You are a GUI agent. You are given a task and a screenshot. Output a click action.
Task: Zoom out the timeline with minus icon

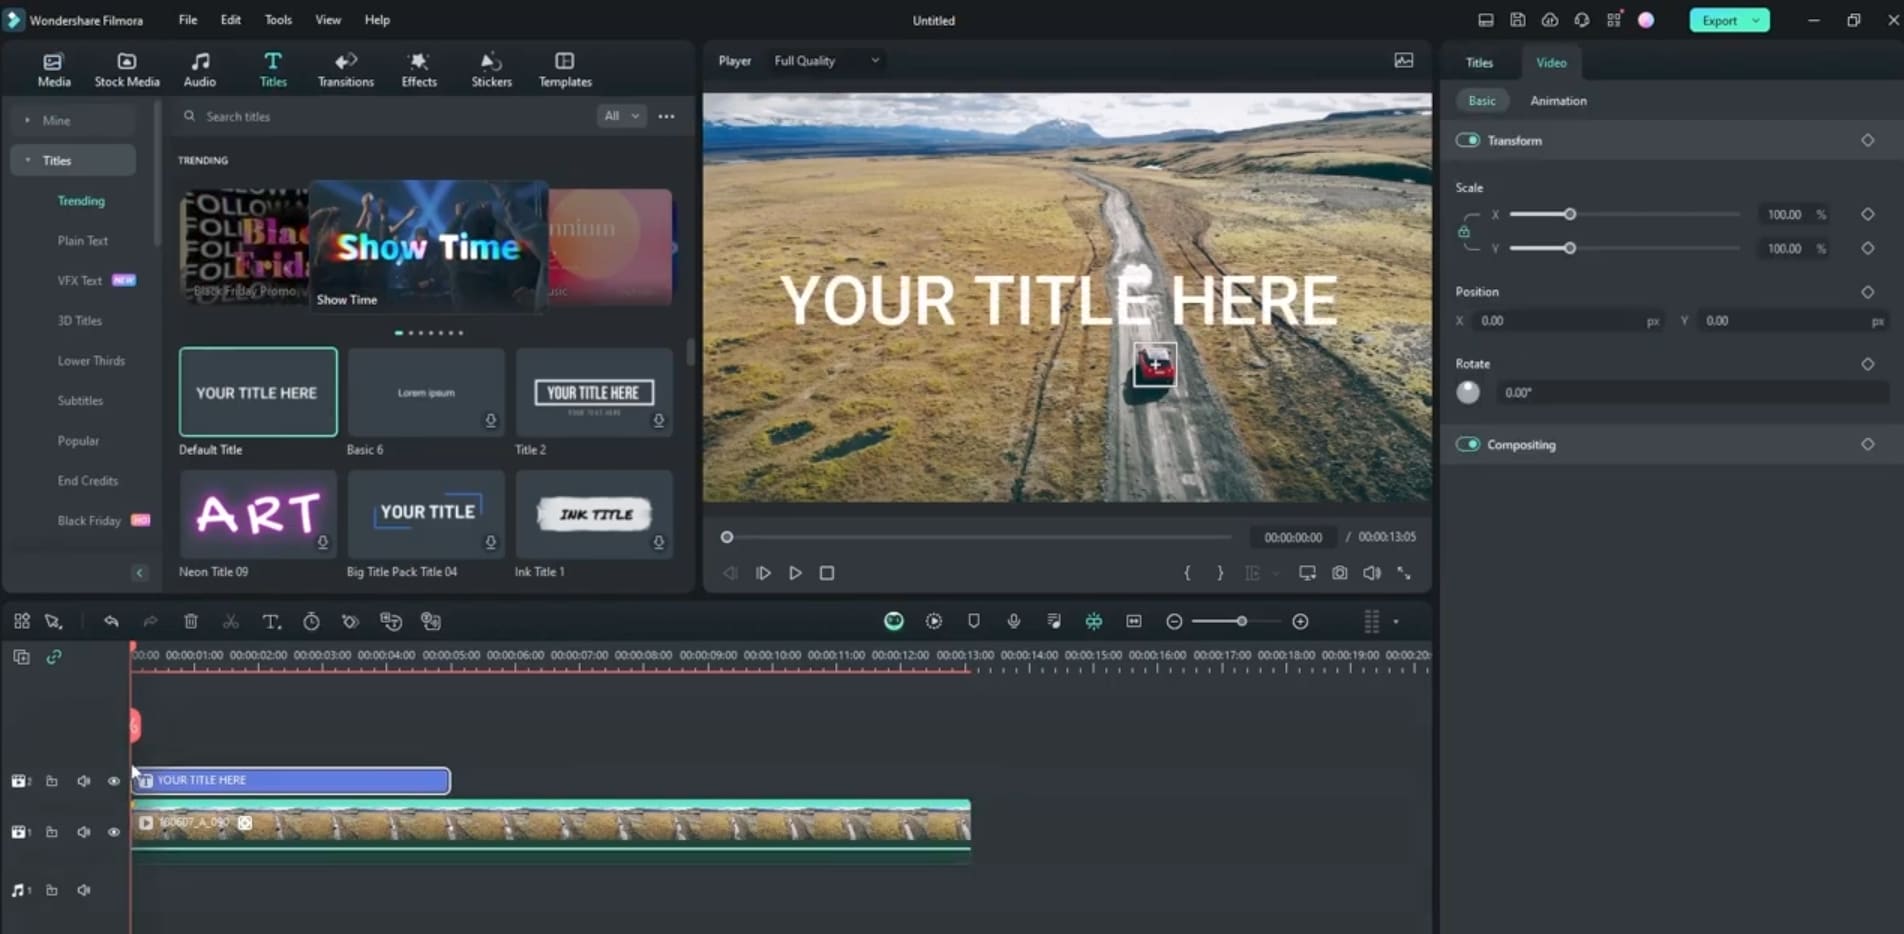tap(1174, 622)
